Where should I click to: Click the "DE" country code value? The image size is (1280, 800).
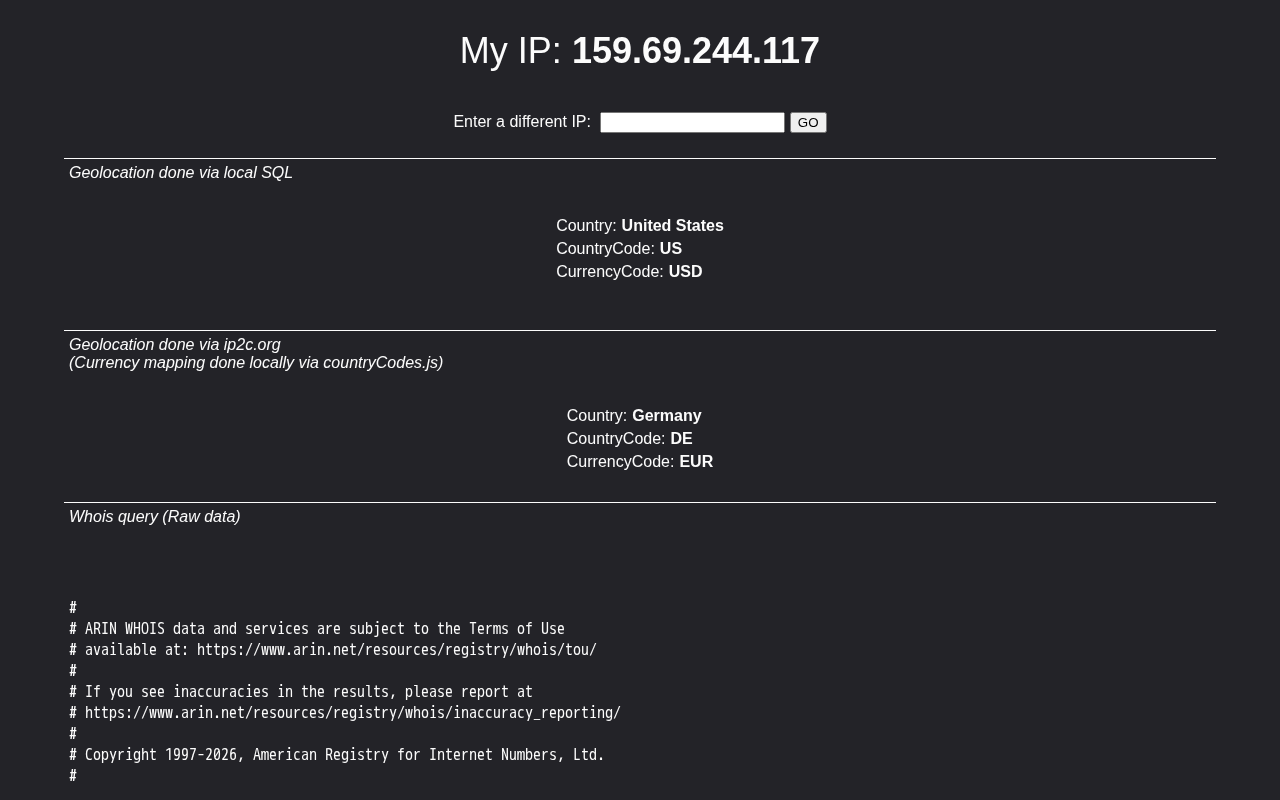click(681, 439)
